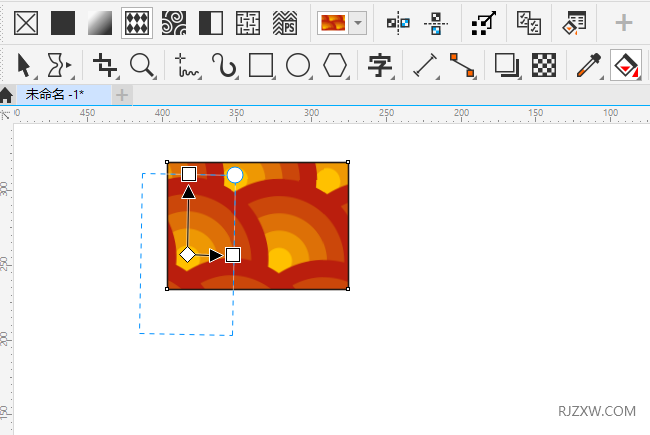
Task: Click the ruler origin corner box
Action: click(6, 115)
